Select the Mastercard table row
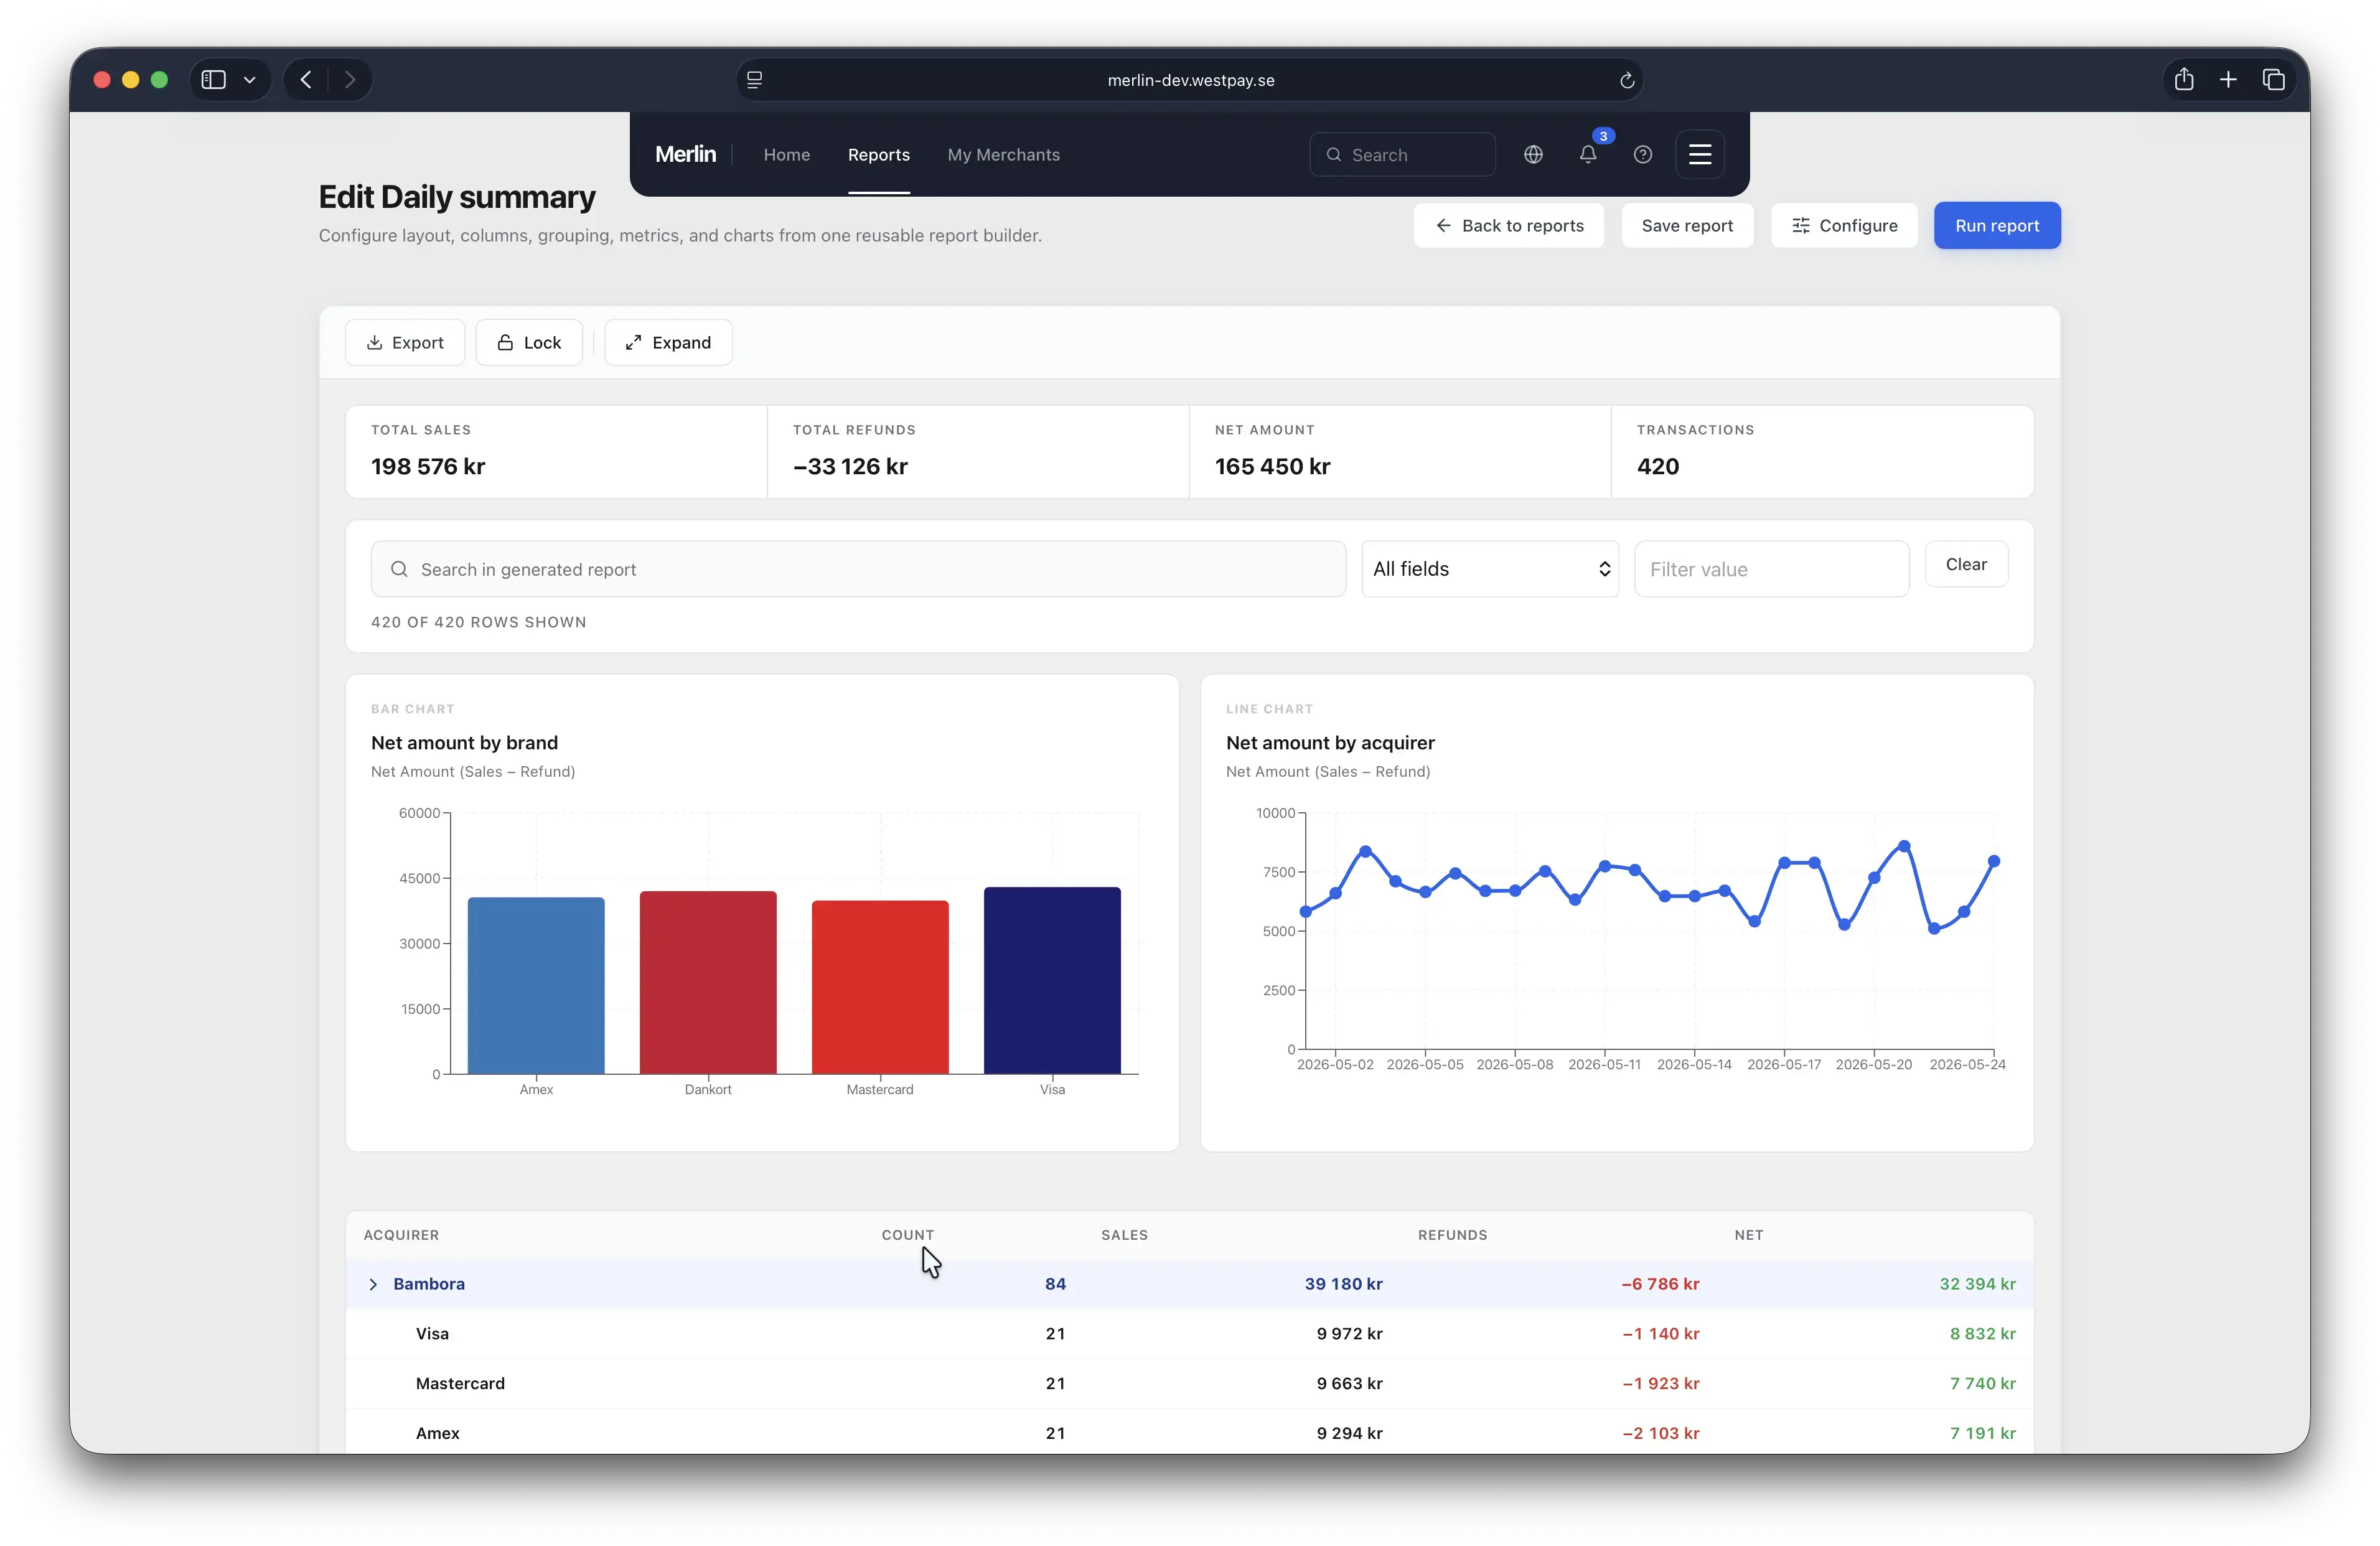2380x1546 pixels. pyautogui.click(x=1189, y=1384)
